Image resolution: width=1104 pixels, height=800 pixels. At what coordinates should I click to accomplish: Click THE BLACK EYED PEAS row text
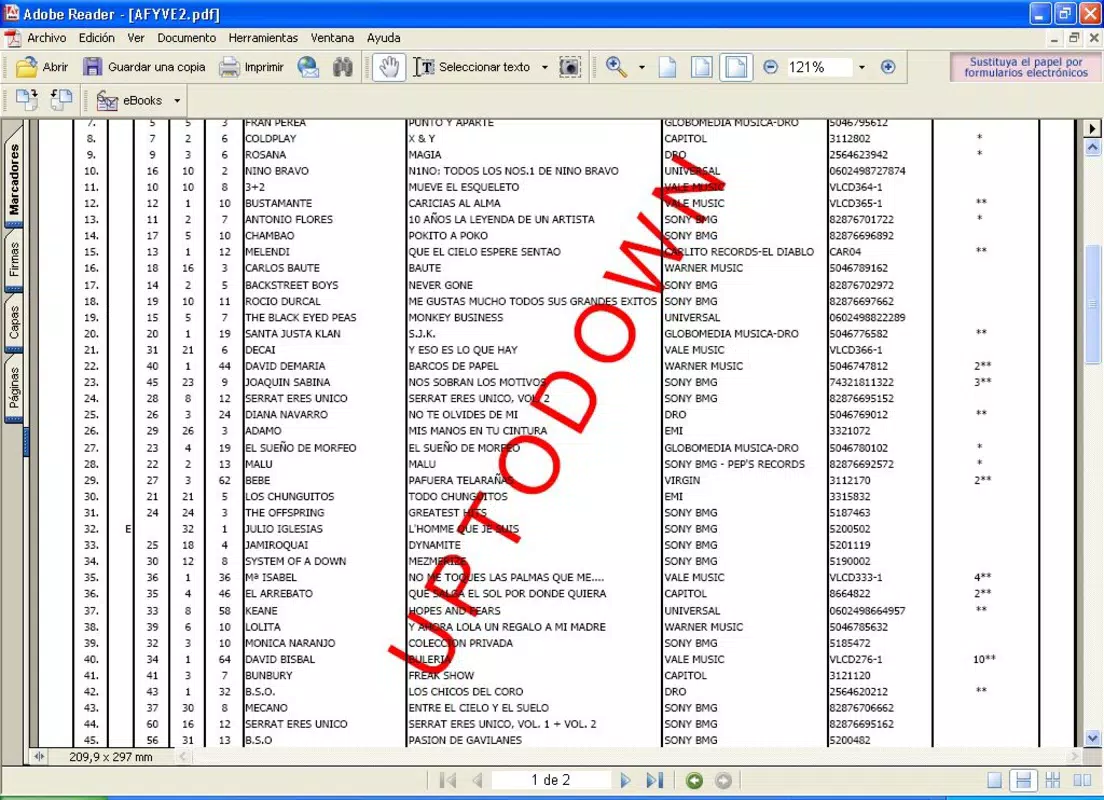[x=301, y=318]
